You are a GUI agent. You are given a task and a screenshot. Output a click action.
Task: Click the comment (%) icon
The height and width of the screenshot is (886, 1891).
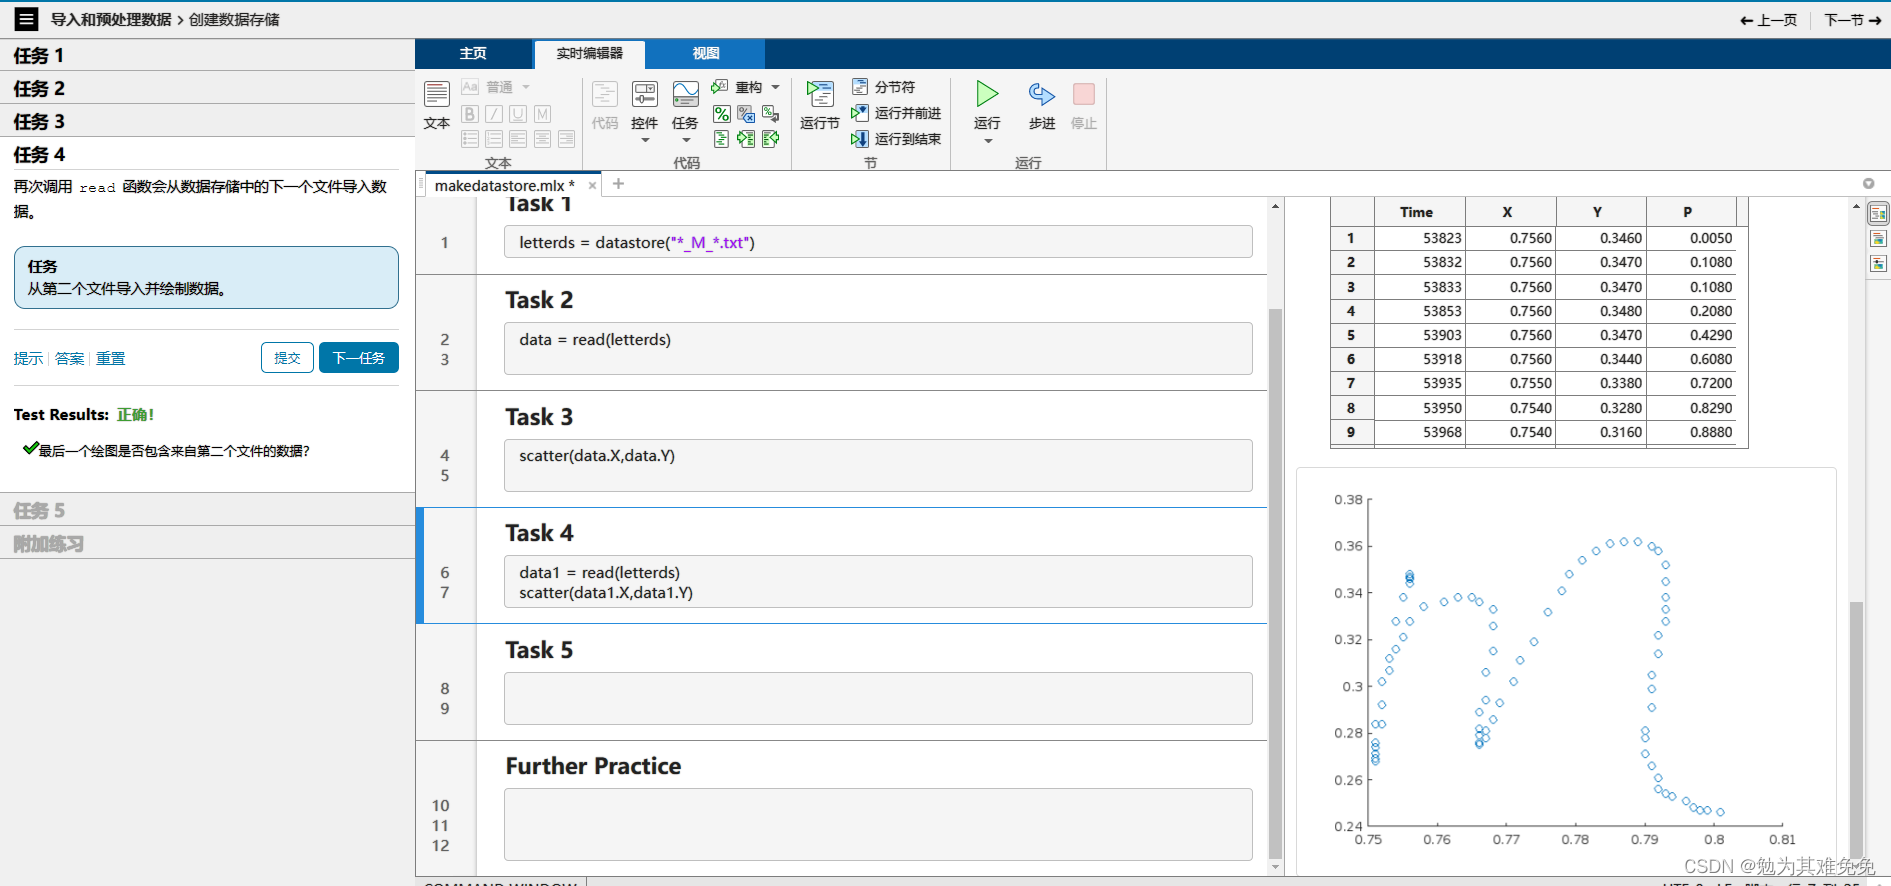click(721, 114)
